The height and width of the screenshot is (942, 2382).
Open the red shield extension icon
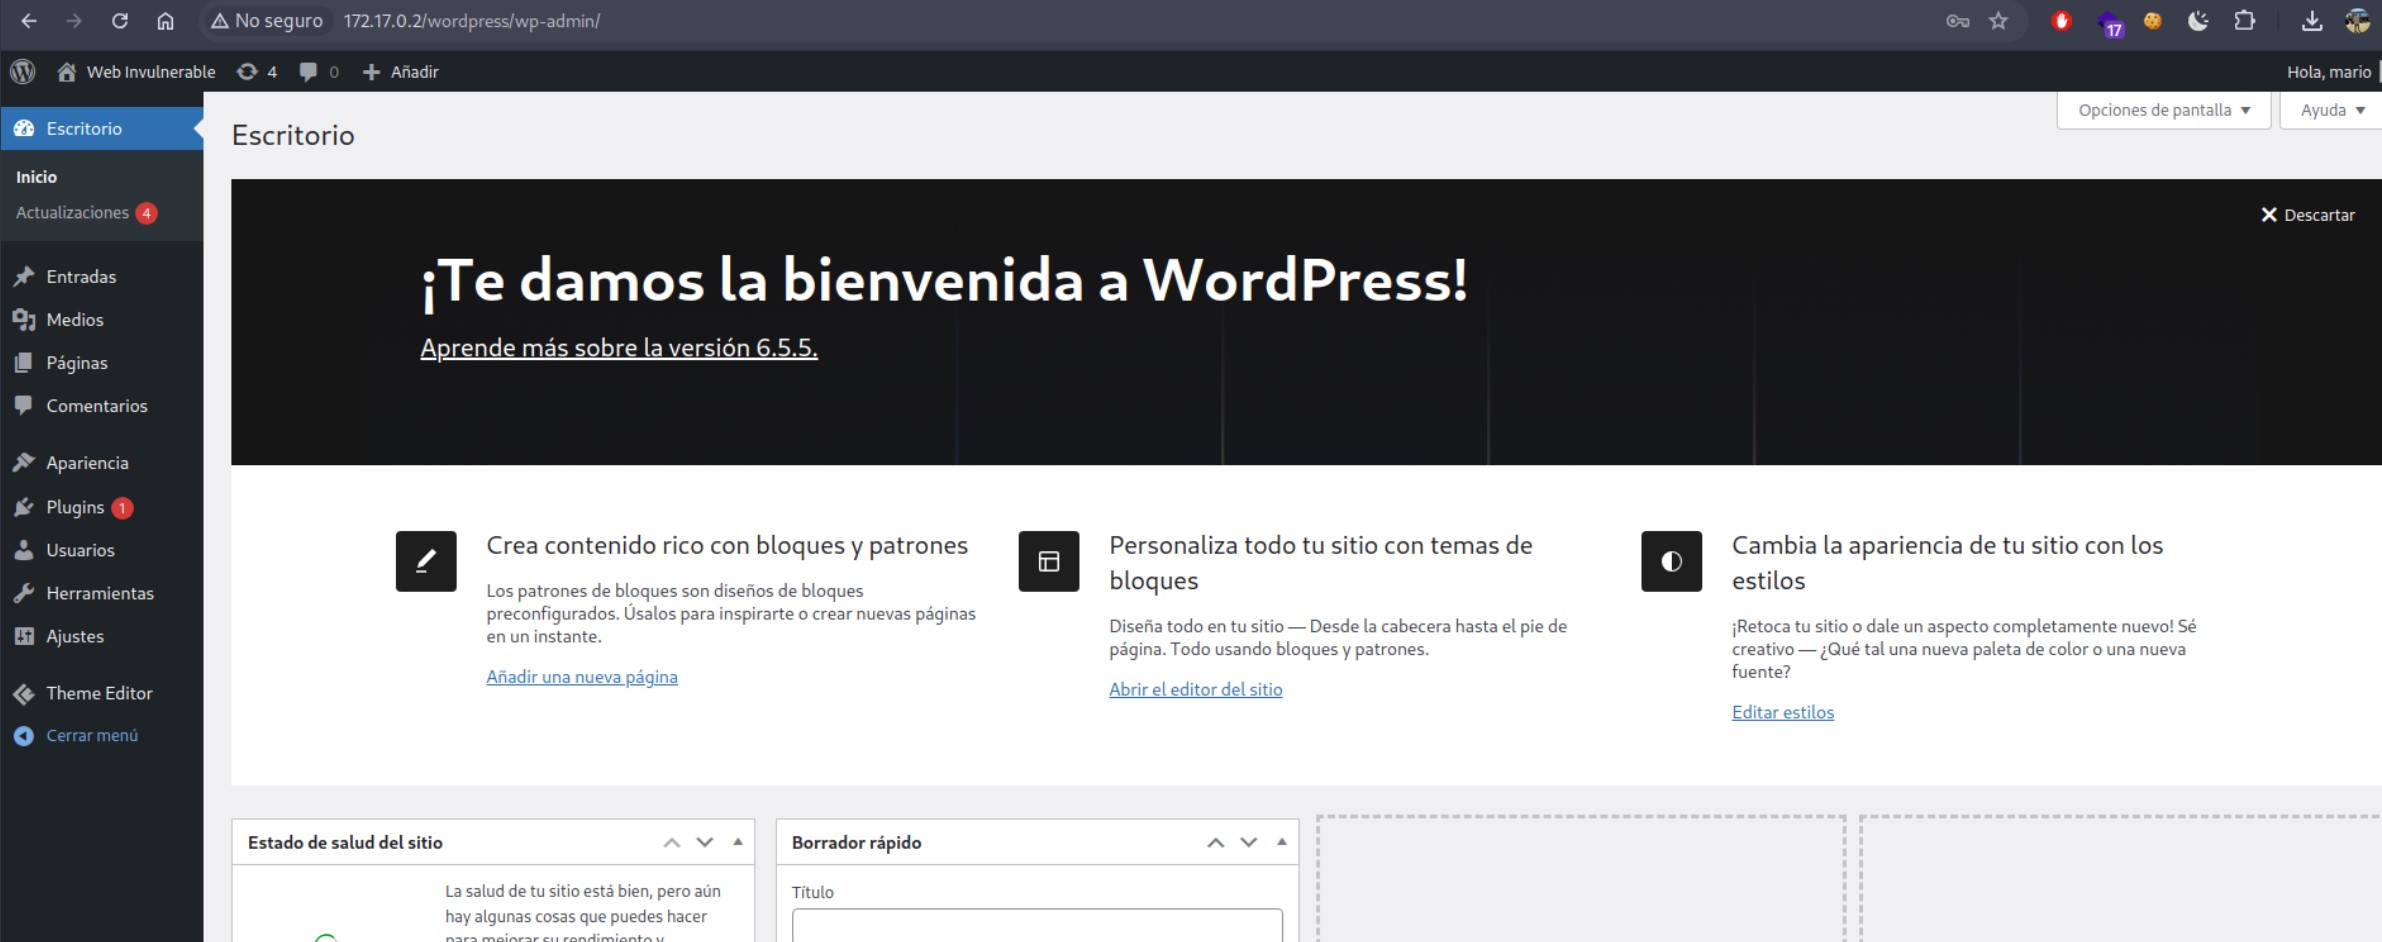2061,21
